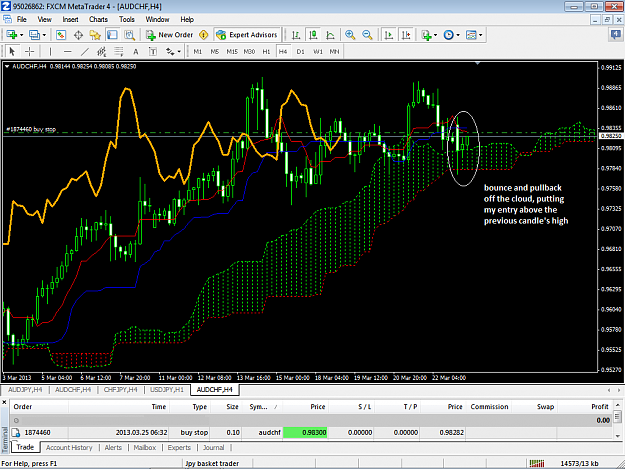Screen dimensions: 625x469
Task: Click the chart shift marker triangle
Action: [x=478, y=63]
